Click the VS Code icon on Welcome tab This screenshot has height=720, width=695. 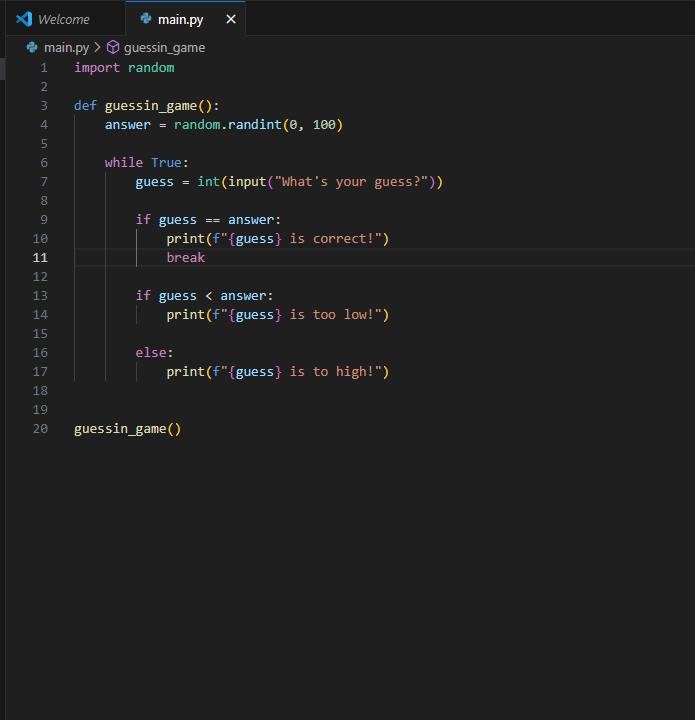pyautogui.click(x=24, y=19)
